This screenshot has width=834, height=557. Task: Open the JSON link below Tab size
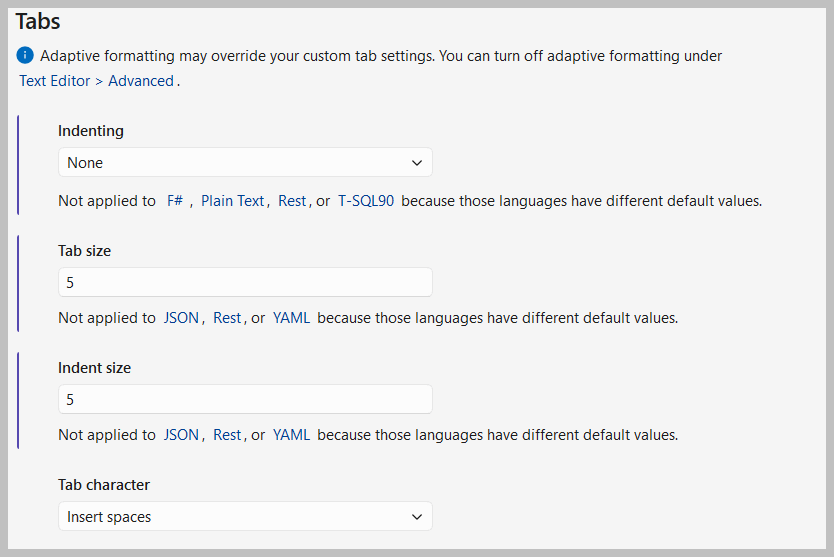[181, 318]
